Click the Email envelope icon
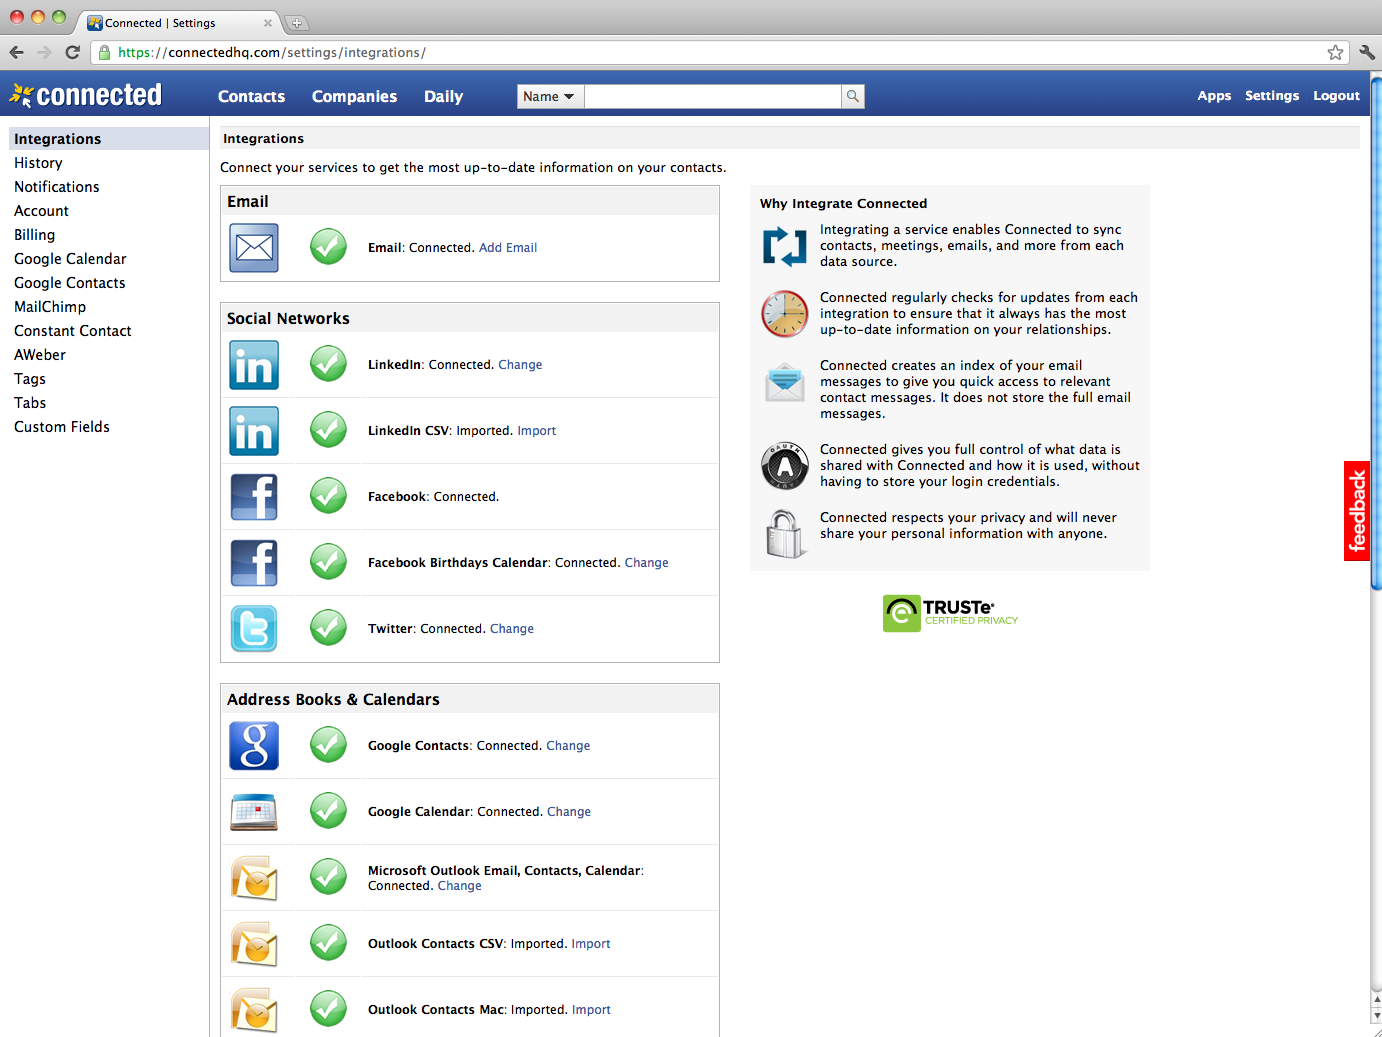Viewport: 1382px width, 1037px height. point(254,248)
